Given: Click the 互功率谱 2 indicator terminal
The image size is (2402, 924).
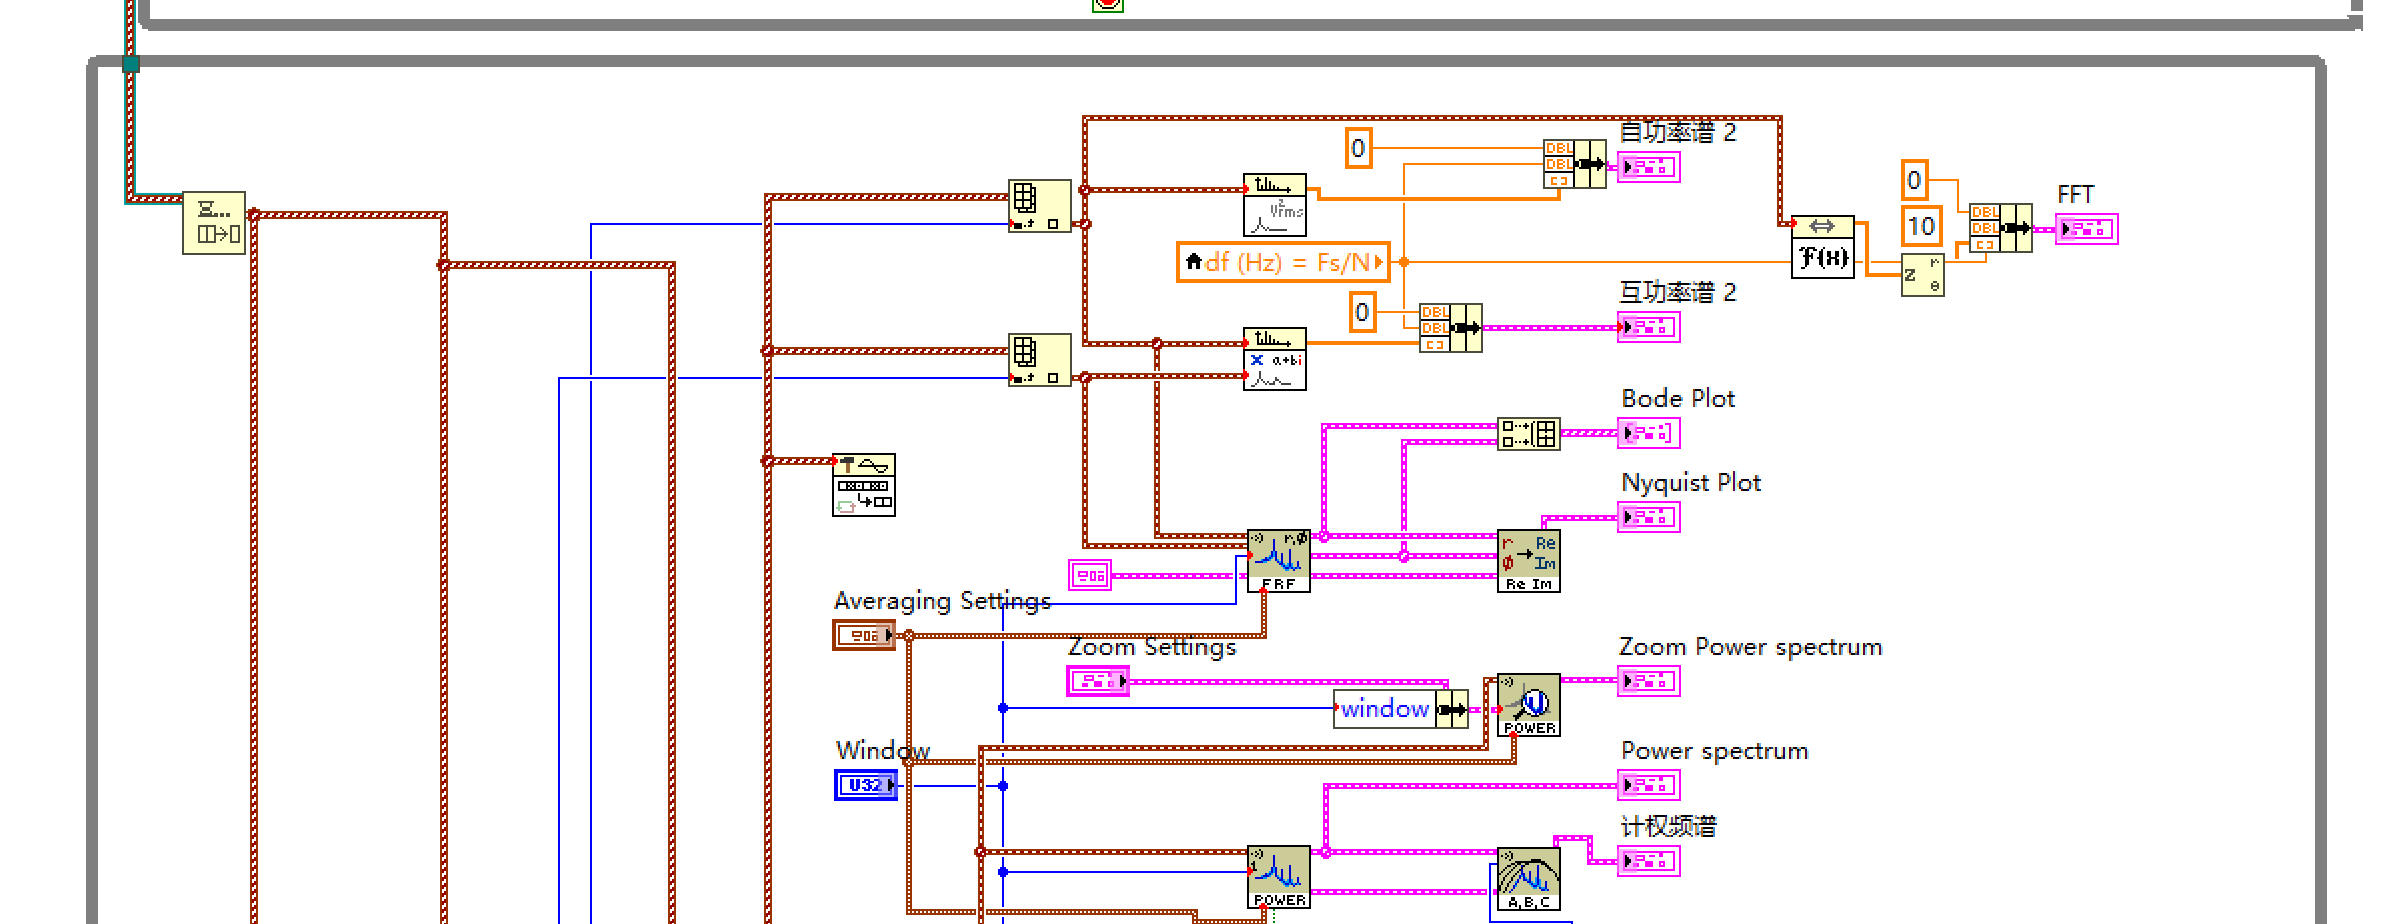Looking at the screenshot, I should click(1649, 327).
